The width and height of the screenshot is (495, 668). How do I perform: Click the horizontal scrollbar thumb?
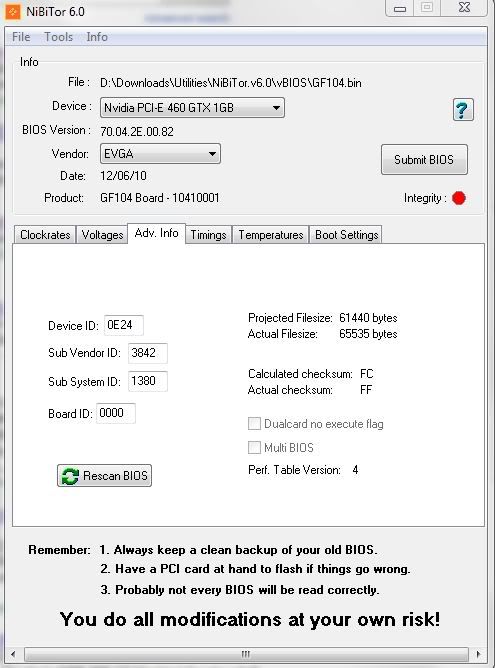(x=246, y=654)
